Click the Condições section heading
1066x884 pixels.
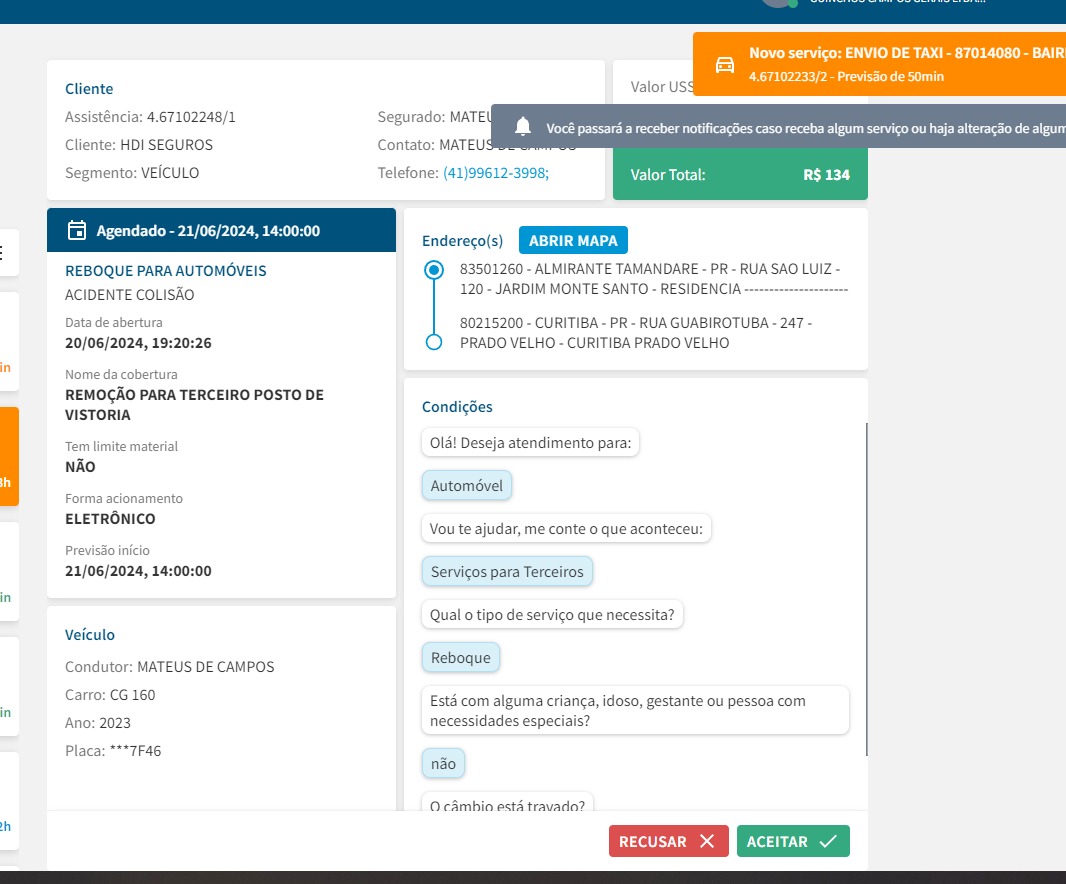pyautogui.click(x=457, y=407)
